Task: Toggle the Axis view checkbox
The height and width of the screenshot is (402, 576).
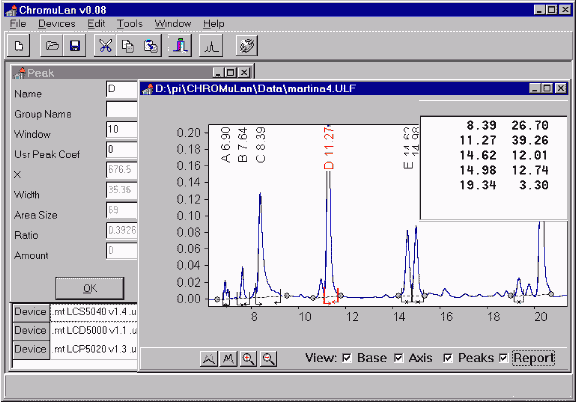Action: coord(399,358)
